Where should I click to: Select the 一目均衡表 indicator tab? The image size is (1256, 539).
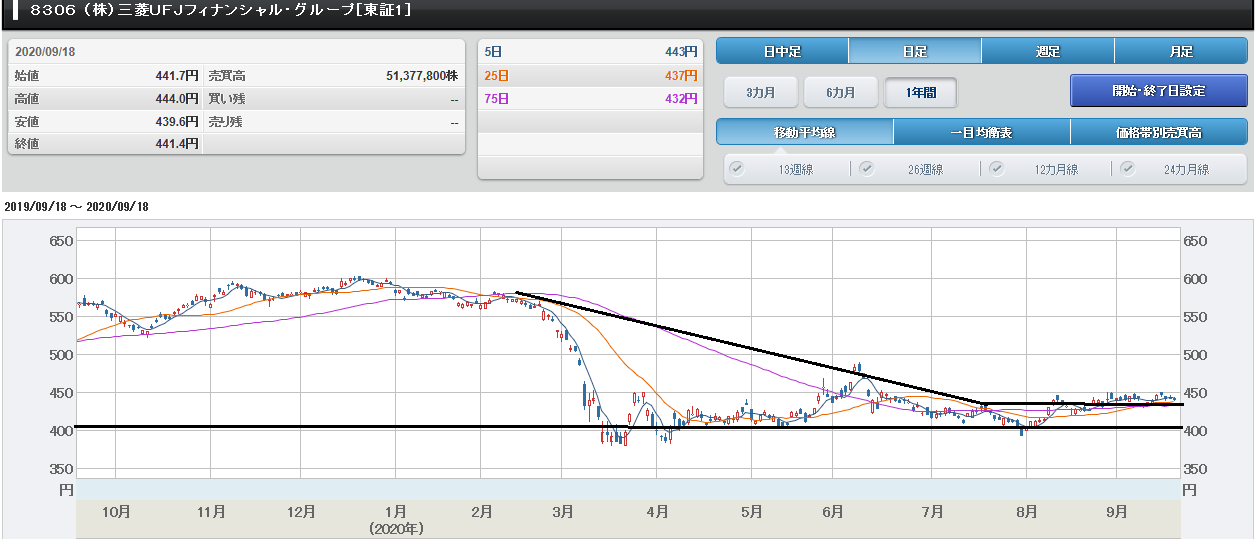pyautogui.click(x=981, y=132)
